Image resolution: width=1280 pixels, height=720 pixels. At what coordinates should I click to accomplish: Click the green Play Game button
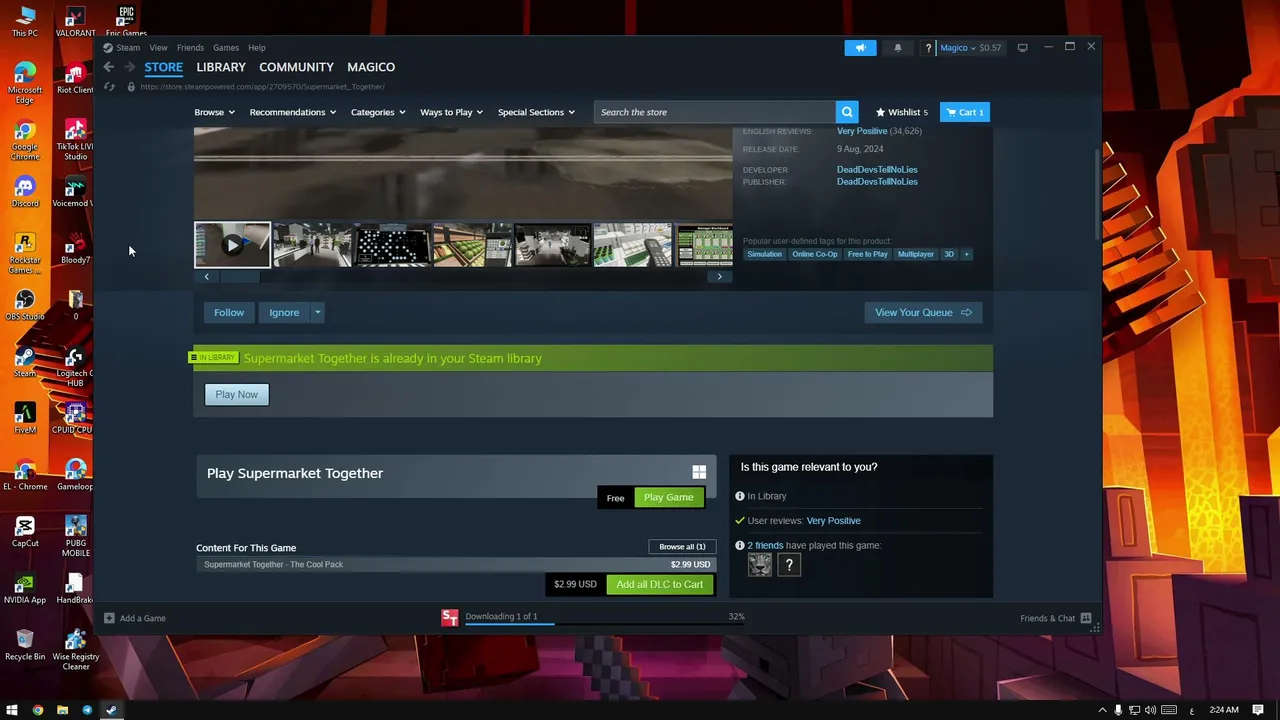coord(668,497)
